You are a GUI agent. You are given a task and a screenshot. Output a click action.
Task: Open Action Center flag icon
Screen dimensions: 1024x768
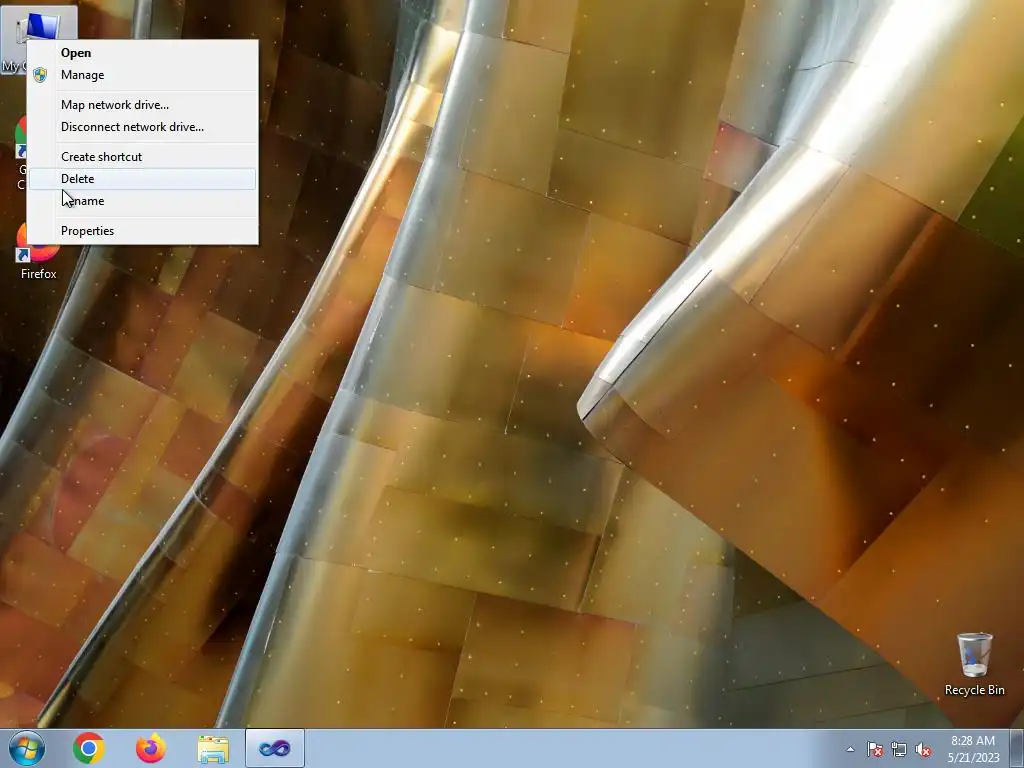click(875, 749)
